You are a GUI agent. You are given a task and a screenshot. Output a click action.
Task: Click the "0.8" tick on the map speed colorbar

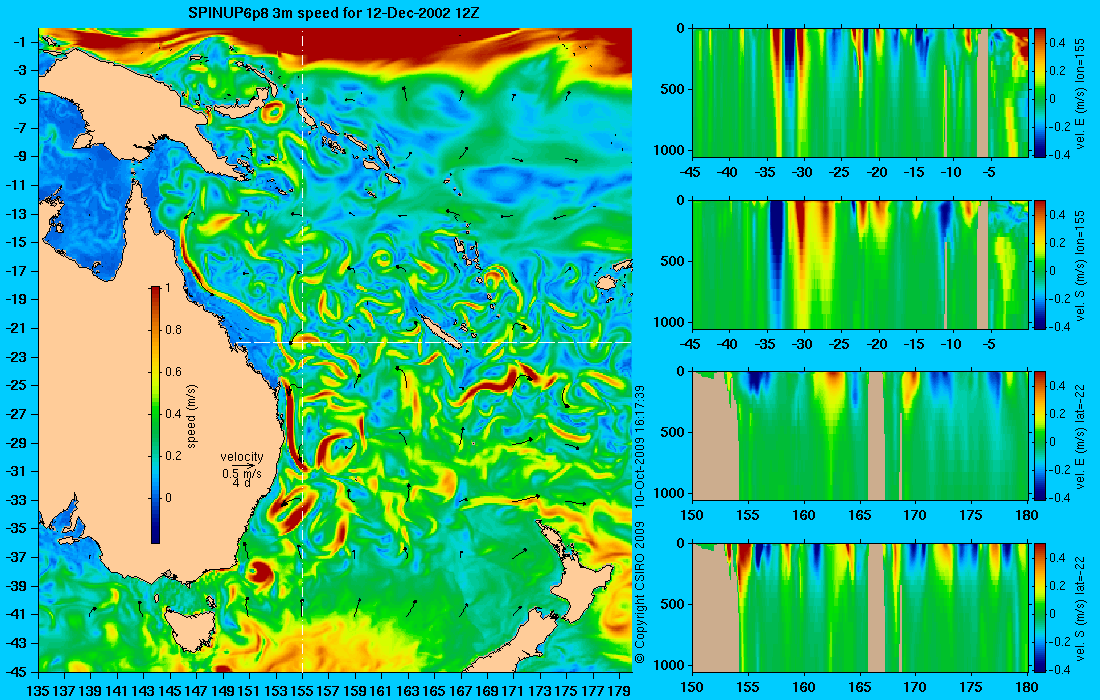tap(173, 330)
